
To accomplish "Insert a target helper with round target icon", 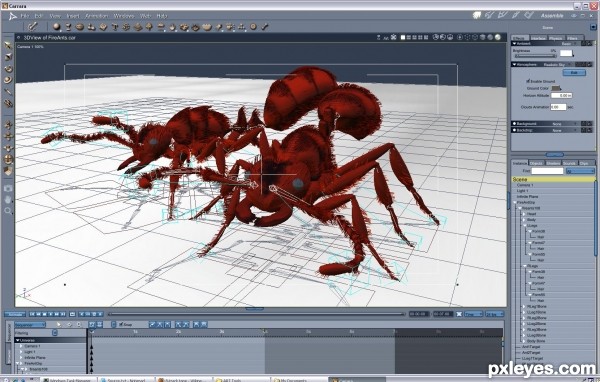I will [x=253, y=27].
